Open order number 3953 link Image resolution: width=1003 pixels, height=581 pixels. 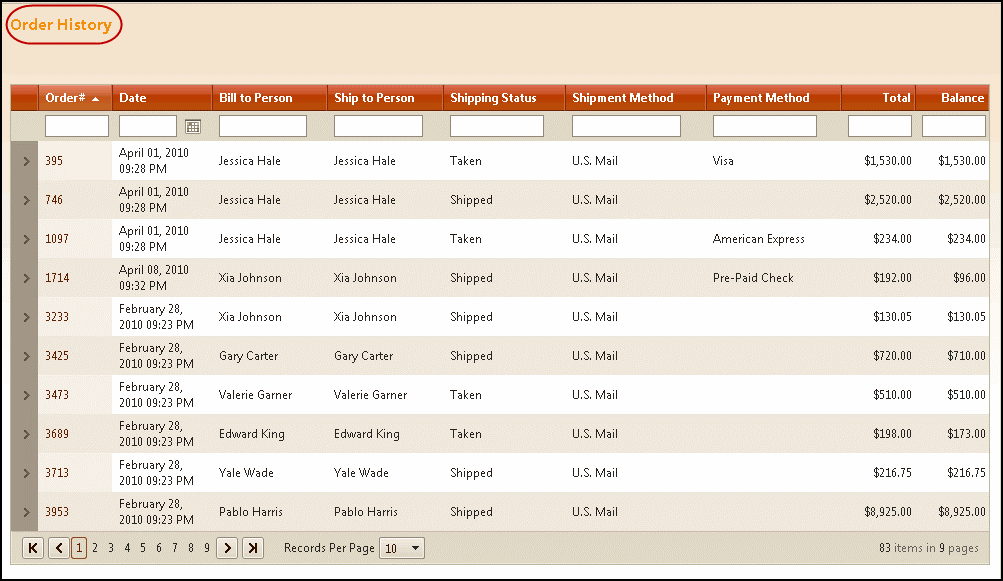tap(56, 512)
